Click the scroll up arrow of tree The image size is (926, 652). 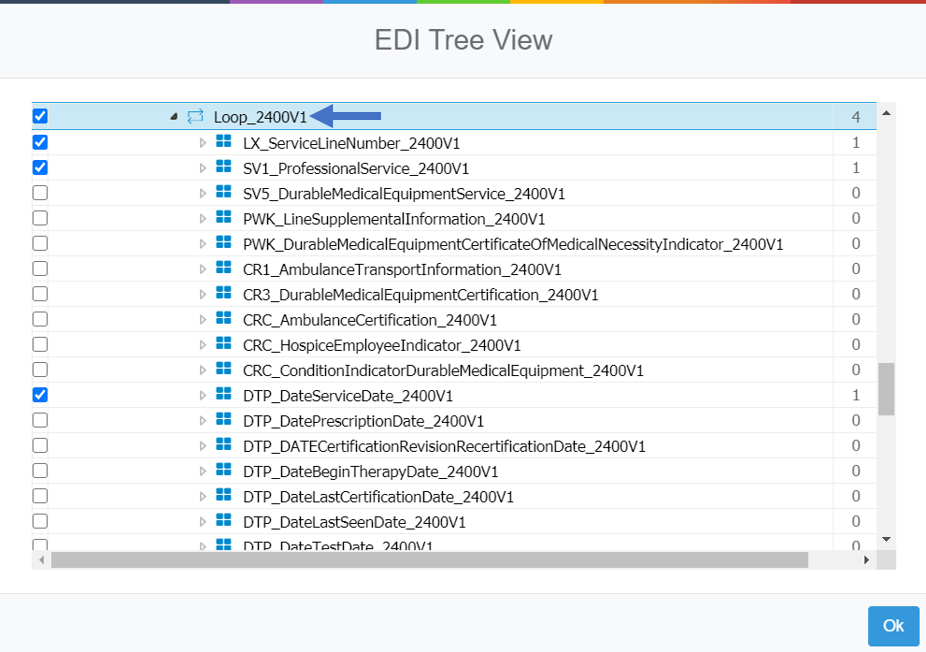tap(886, 113)
